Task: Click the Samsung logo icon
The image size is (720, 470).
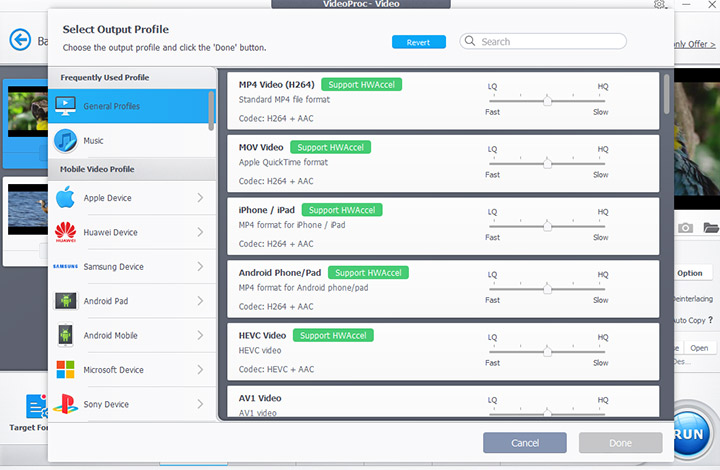Action: 66,266
